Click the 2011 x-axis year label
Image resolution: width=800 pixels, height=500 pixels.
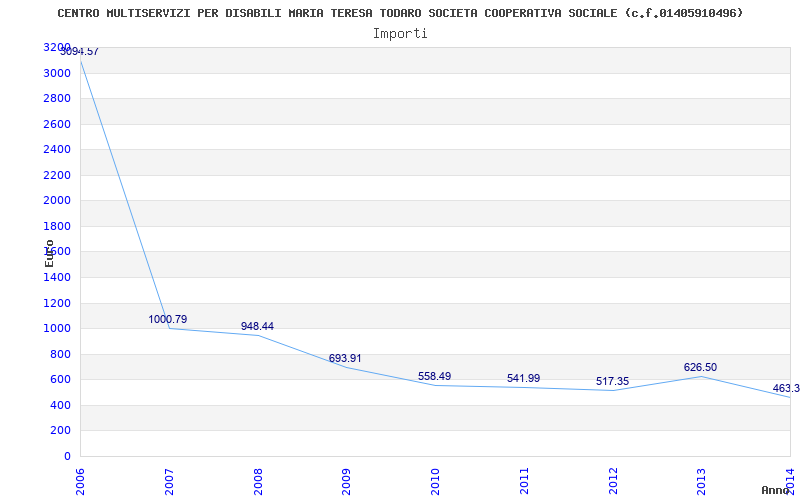coord(524,480)
